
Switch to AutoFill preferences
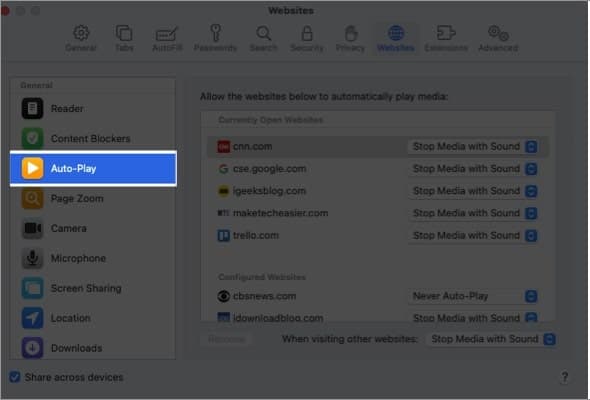(x=167, y=38)
